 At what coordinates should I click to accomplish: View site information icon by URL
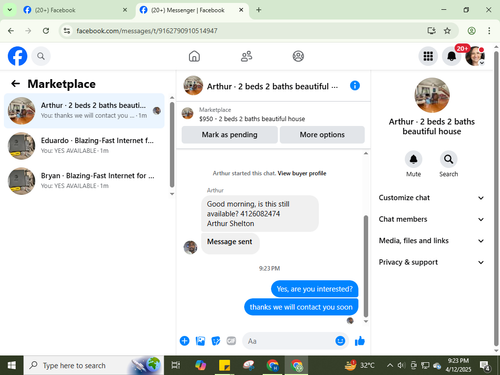67,31
